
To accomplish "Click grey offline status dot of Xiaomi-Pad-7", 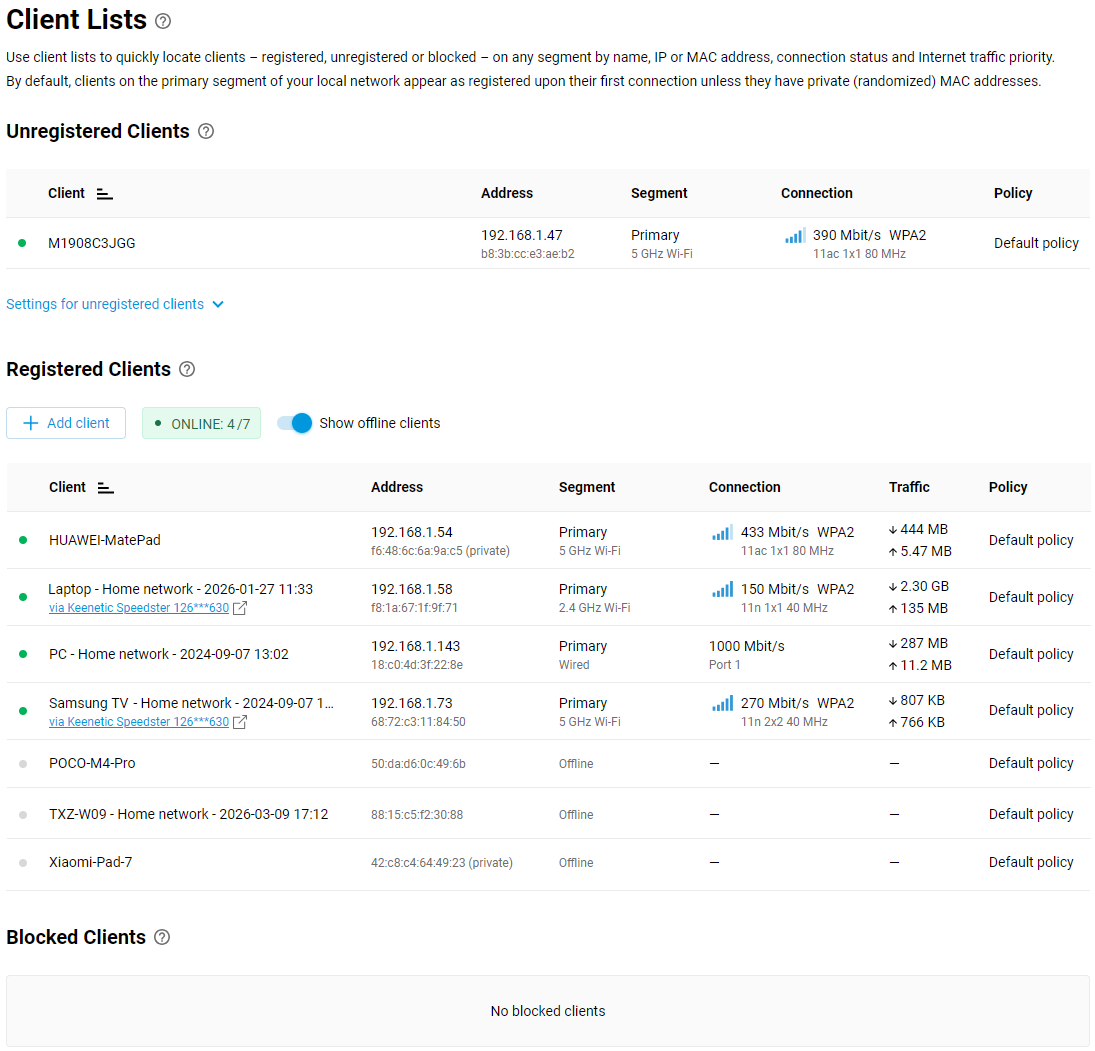I will click(23, 863).
